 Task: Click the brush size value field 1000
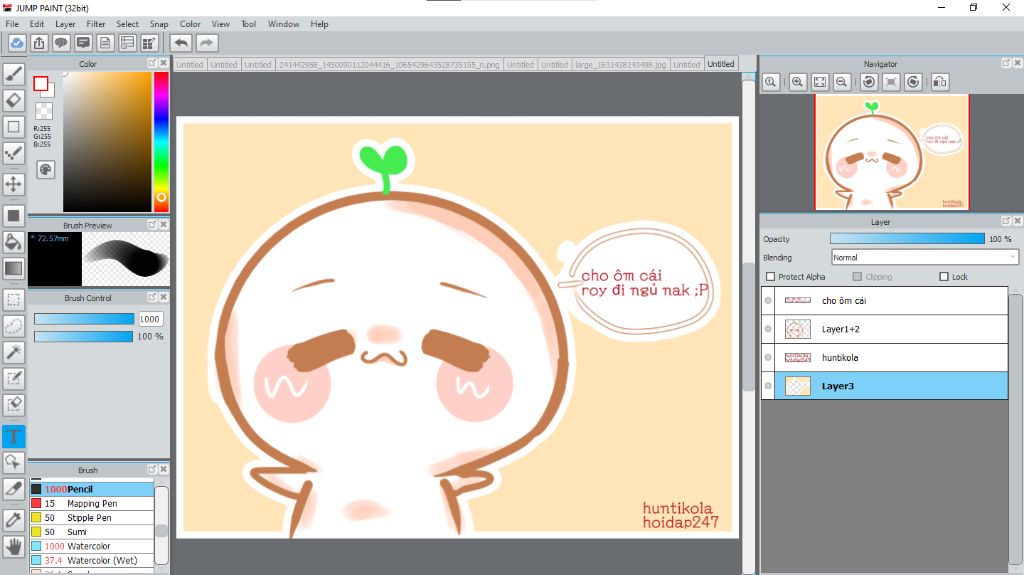click(x=150, y=319)
